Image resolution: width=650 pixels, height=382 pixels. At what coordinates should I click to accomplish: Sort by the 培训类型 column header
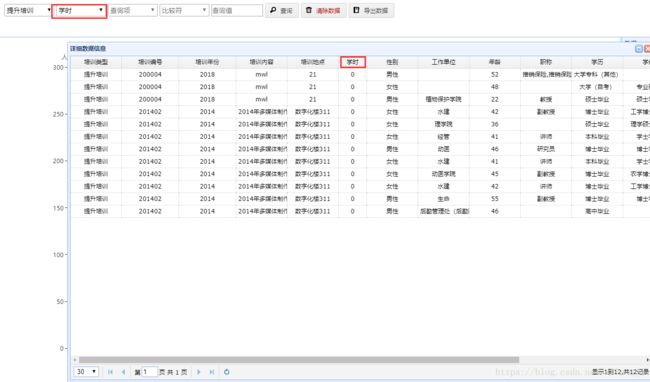(96, 62)
